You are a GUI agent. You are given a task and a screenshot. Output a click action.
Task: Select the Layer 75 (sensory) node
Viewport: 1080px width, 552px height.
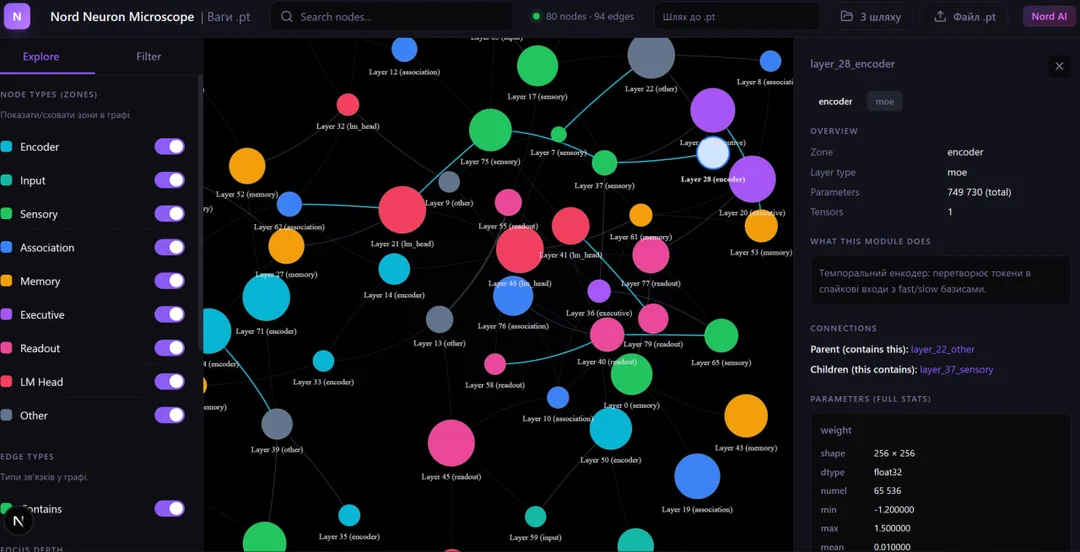pos(490,130)
